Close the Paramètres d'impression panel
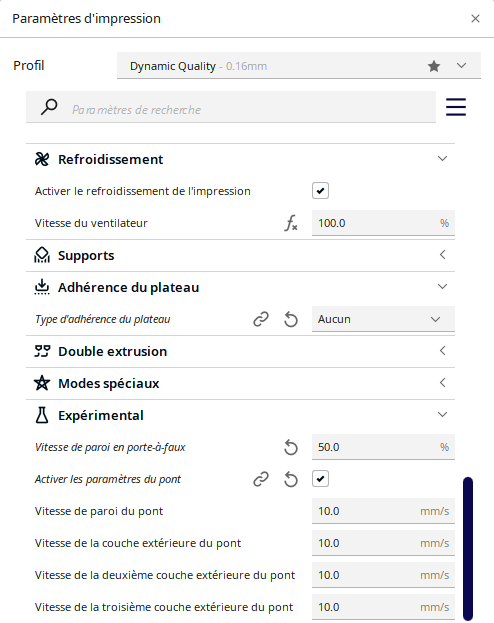 (475, 19)
